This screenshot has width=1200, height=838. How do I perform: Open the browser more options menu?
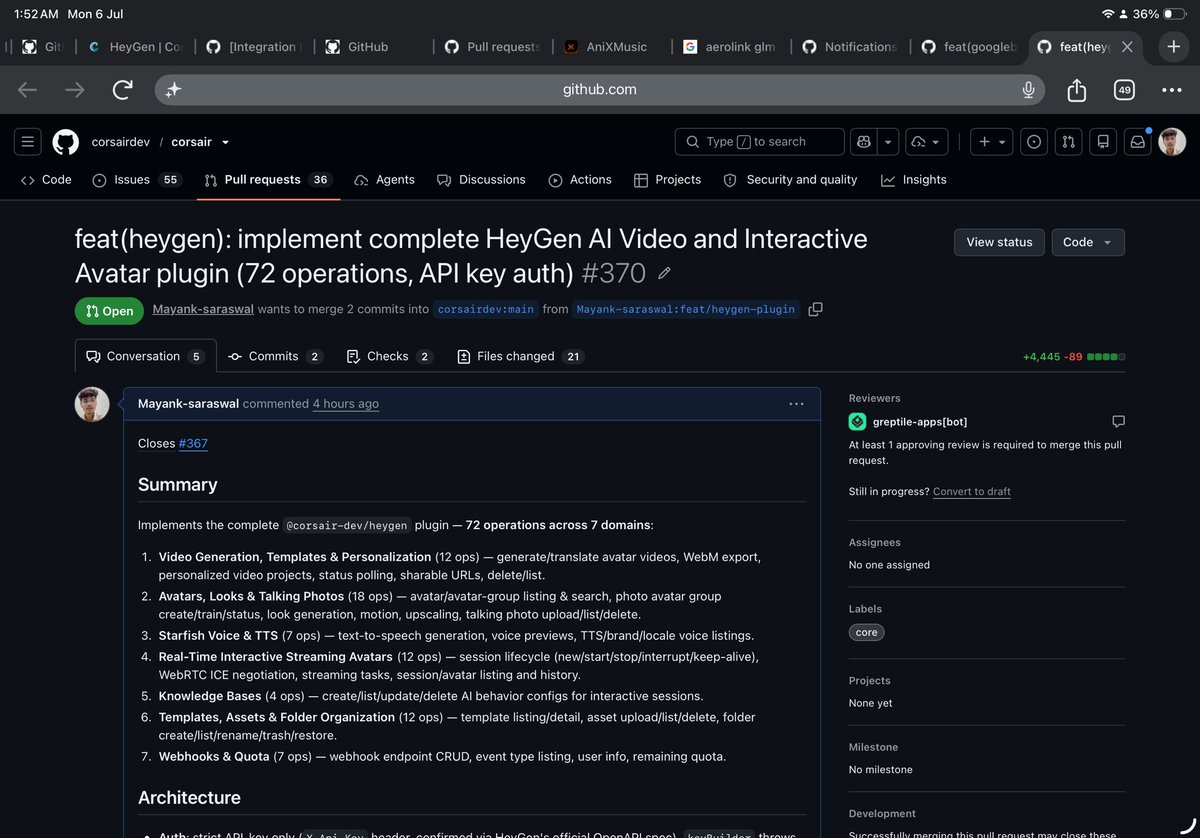pos(1171,90)
